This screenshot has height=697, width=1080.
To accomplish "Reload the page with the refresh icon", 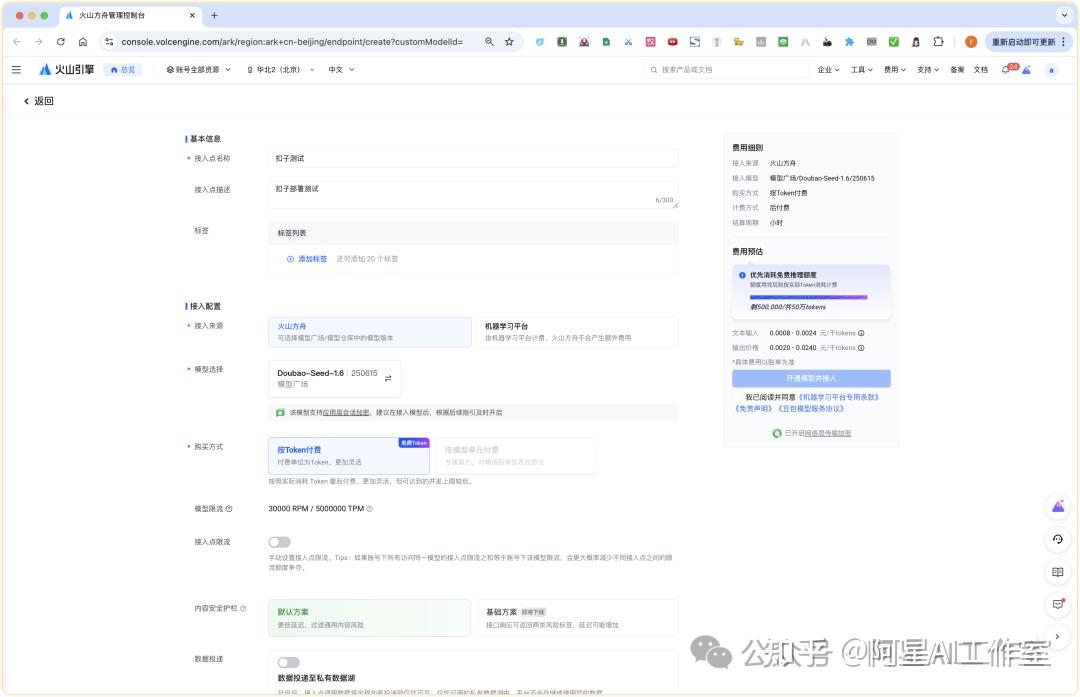I will pos(61,42).
